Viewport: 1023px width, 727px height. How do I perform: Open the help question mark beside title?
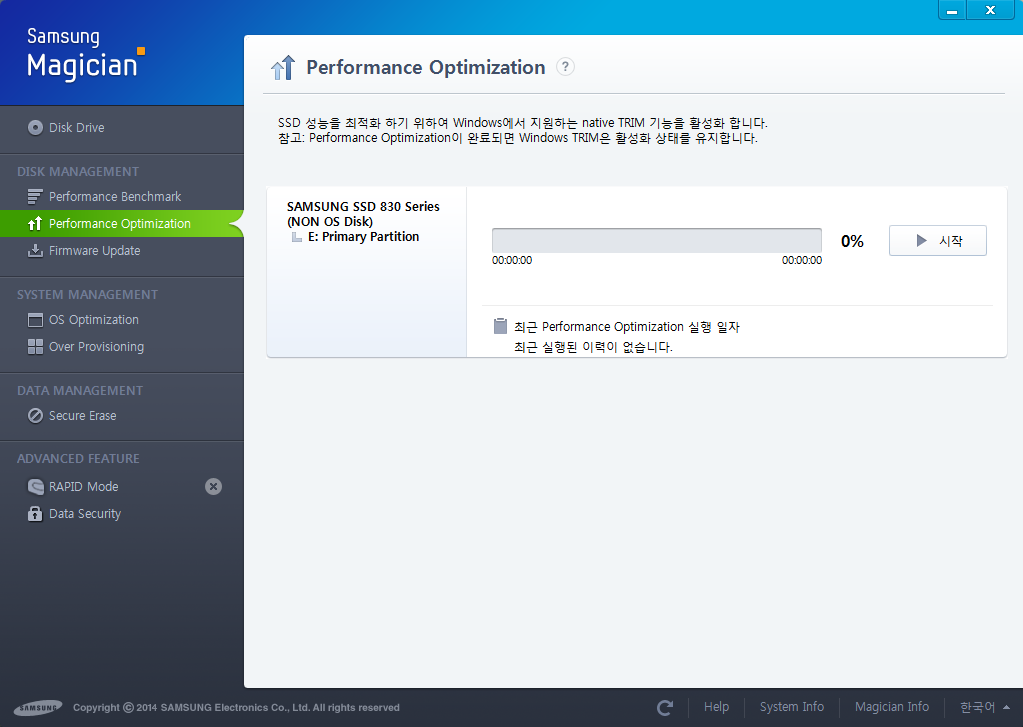[565, 67]
